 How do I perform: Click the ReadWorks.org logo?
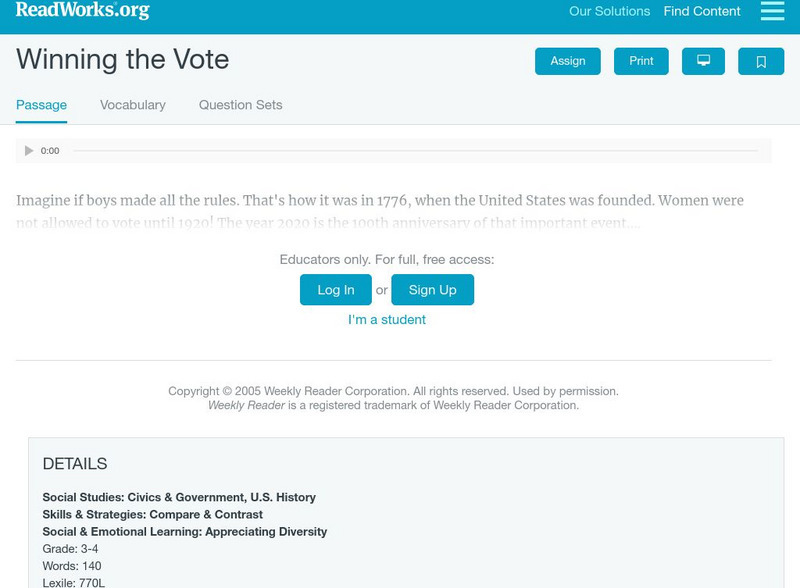click(x=82, y=10)
